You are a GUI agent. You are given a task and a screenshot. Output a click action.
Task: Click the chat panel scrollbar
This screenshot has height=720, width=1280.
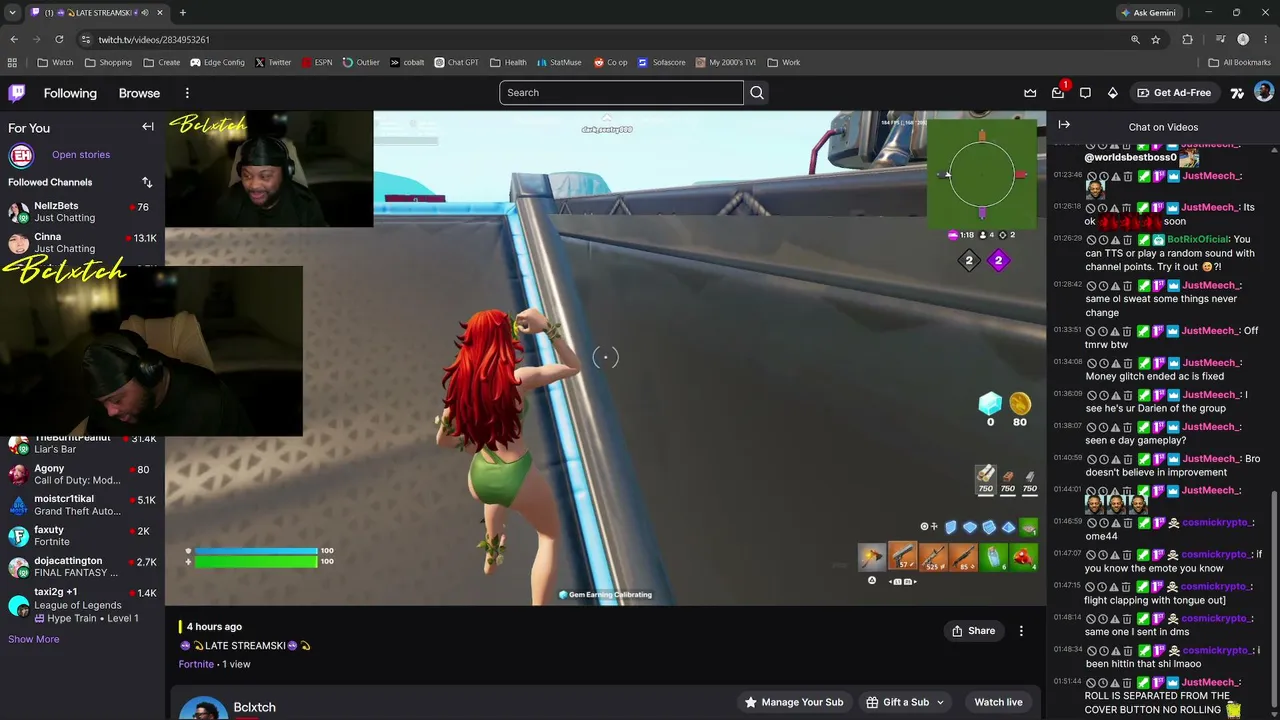coord(1274,598)
